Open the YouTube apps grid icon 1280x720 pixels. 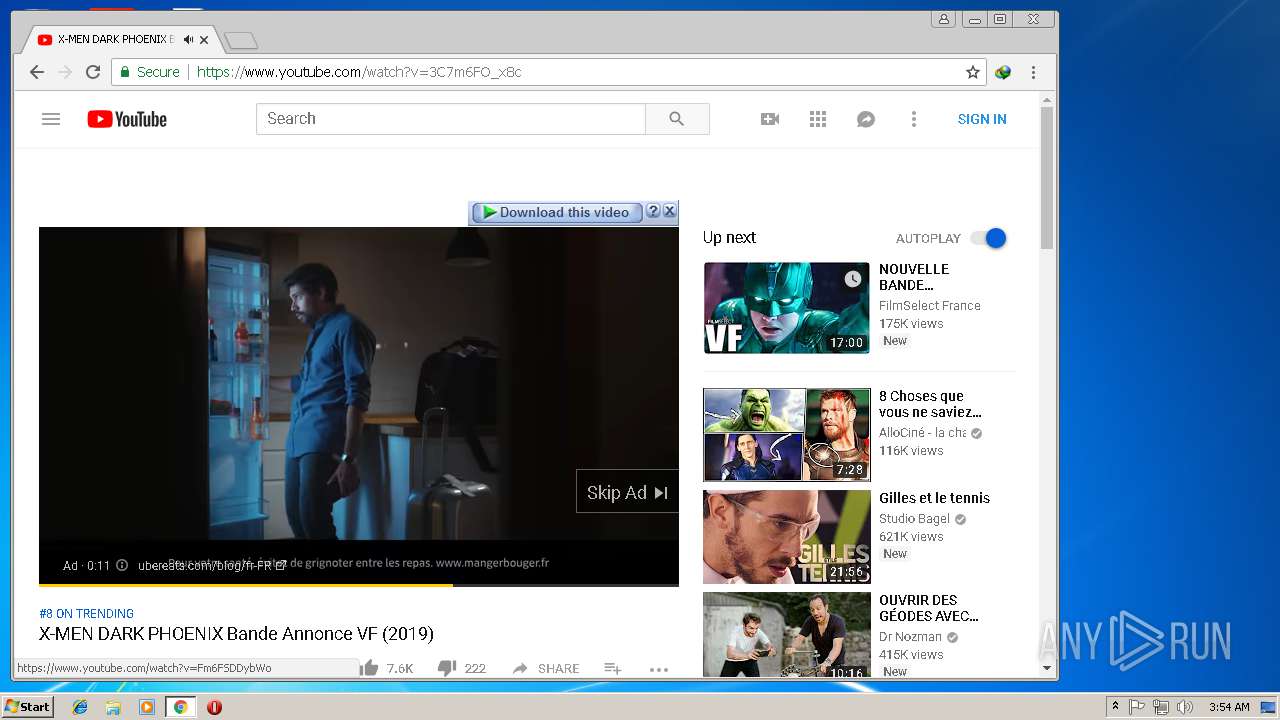point(818,119)
